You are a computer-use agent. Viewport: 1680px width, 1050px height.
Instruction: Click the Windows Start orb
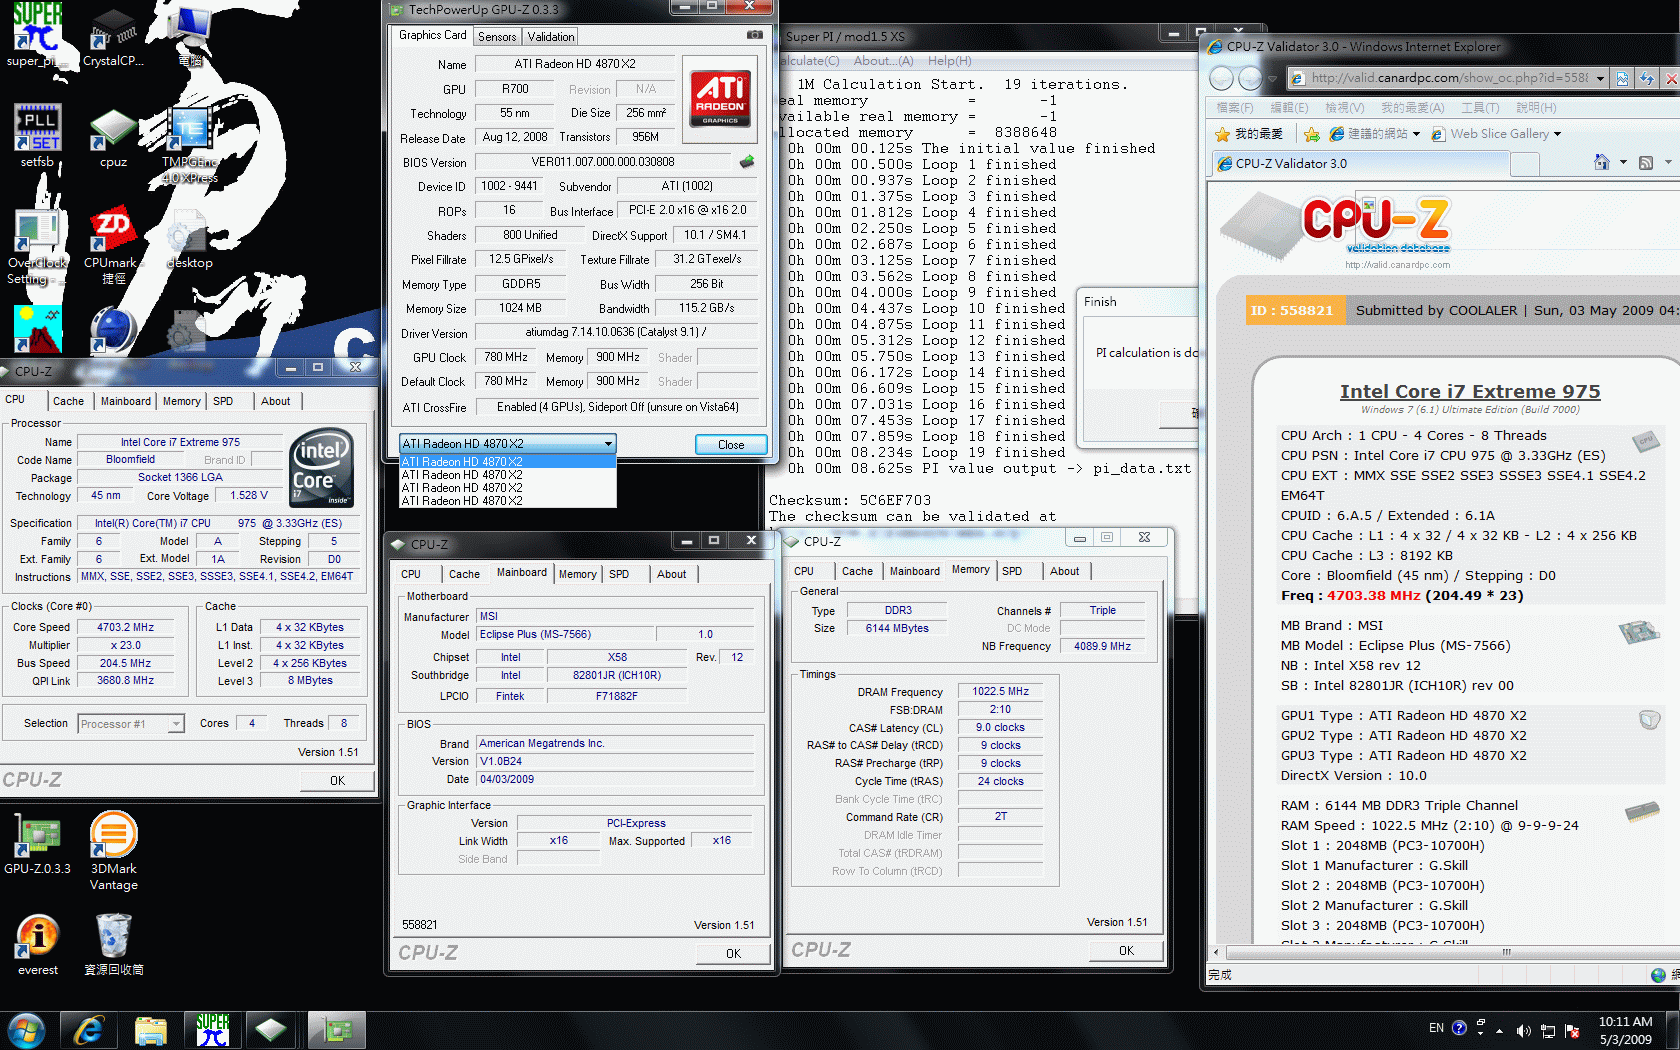coord(26,1030)
